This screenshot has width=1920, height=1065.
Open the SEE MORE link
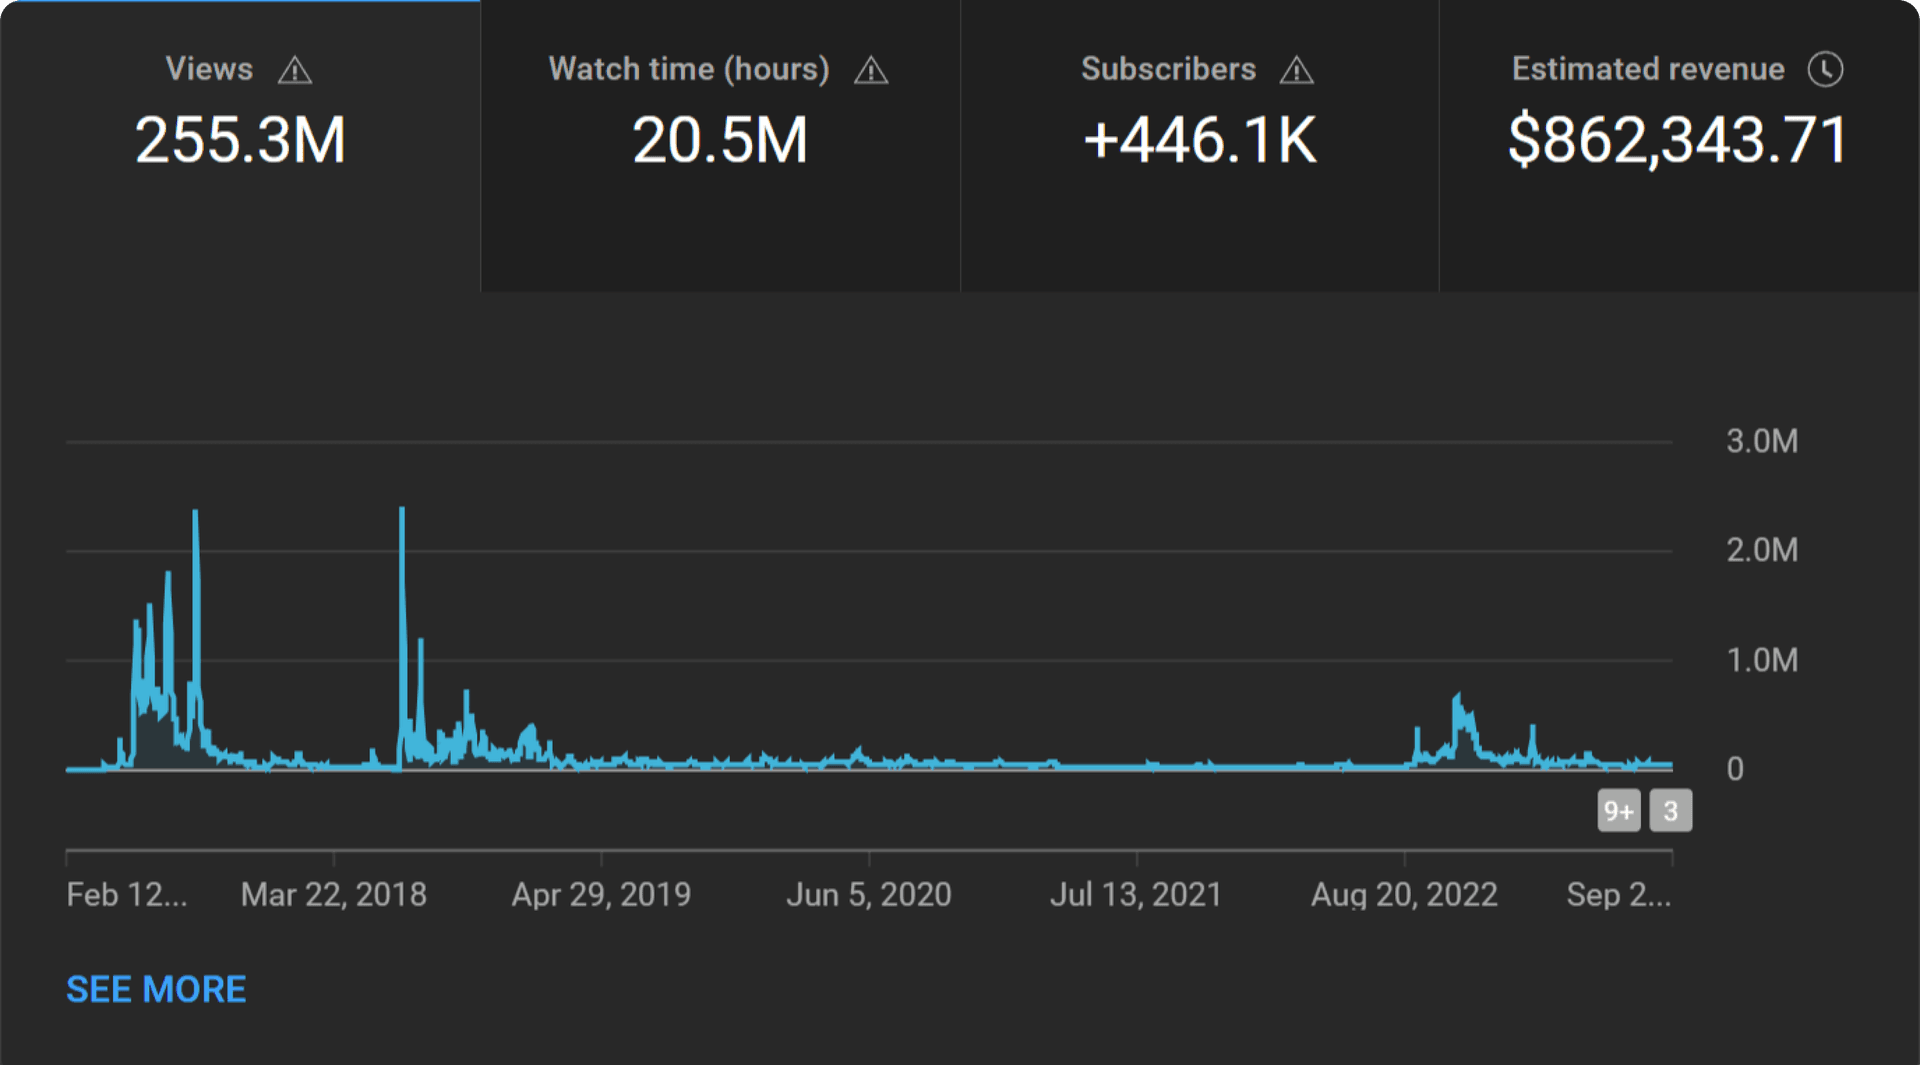[x=156, y=989]
